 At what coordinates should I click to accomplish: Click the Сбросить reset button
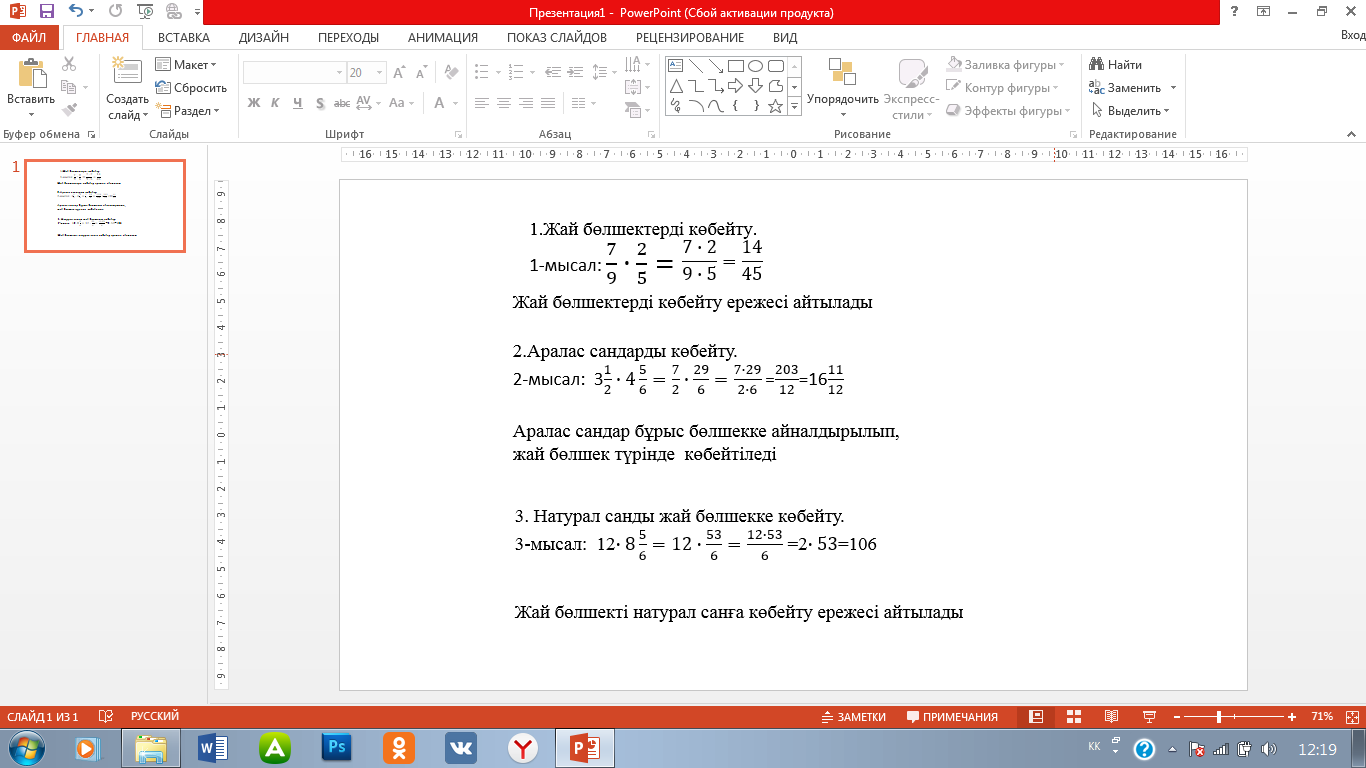[191, 88]
